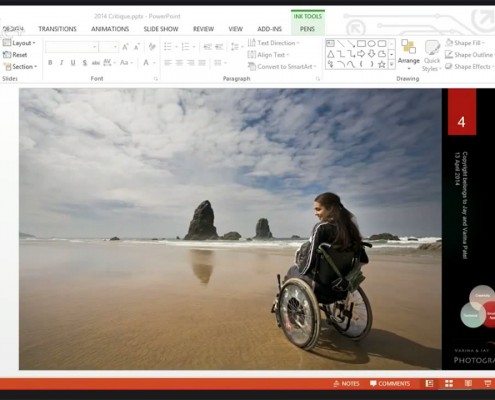Image resolution: width=495 pixels, height=400 pixels.
Task: Click Decrease Font Size icon
Action: [x=137, y=47]
